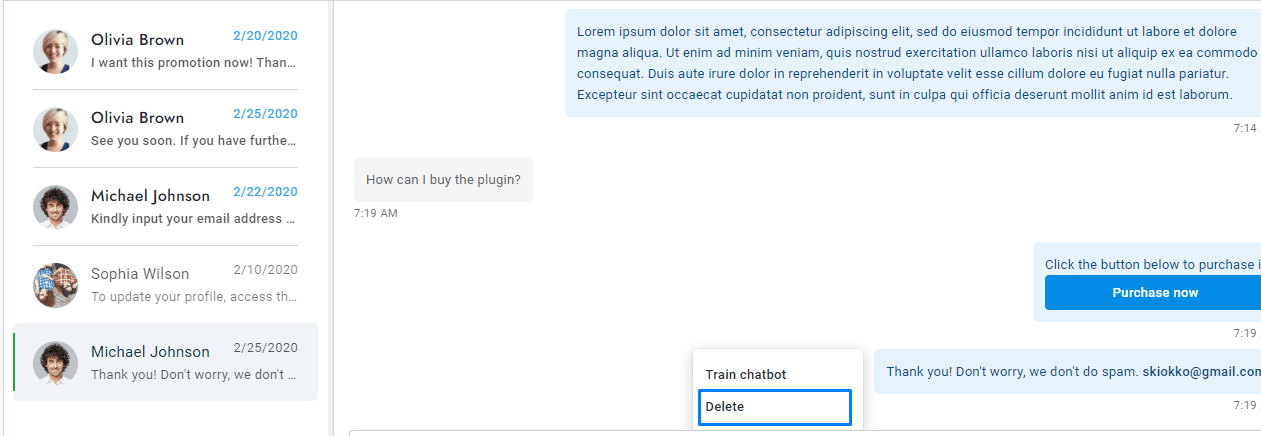The image size is (1261, 436).
Task: Click avatar of highlighted Michael Johnson chat
Action: coord(56,363)
